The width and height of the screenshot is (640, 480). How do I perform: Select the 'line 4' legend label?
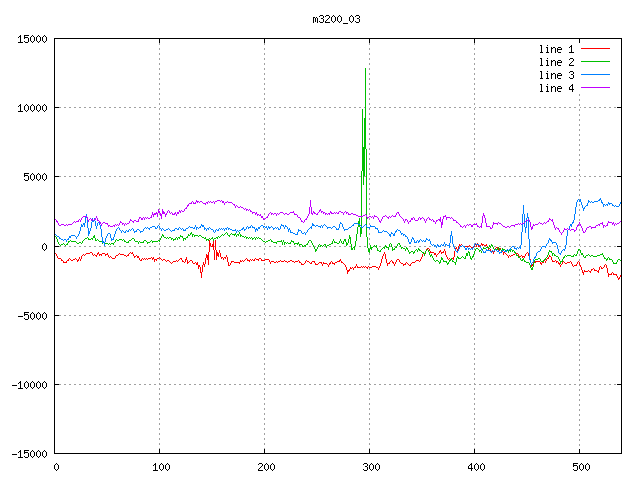(x=556, y=88)
